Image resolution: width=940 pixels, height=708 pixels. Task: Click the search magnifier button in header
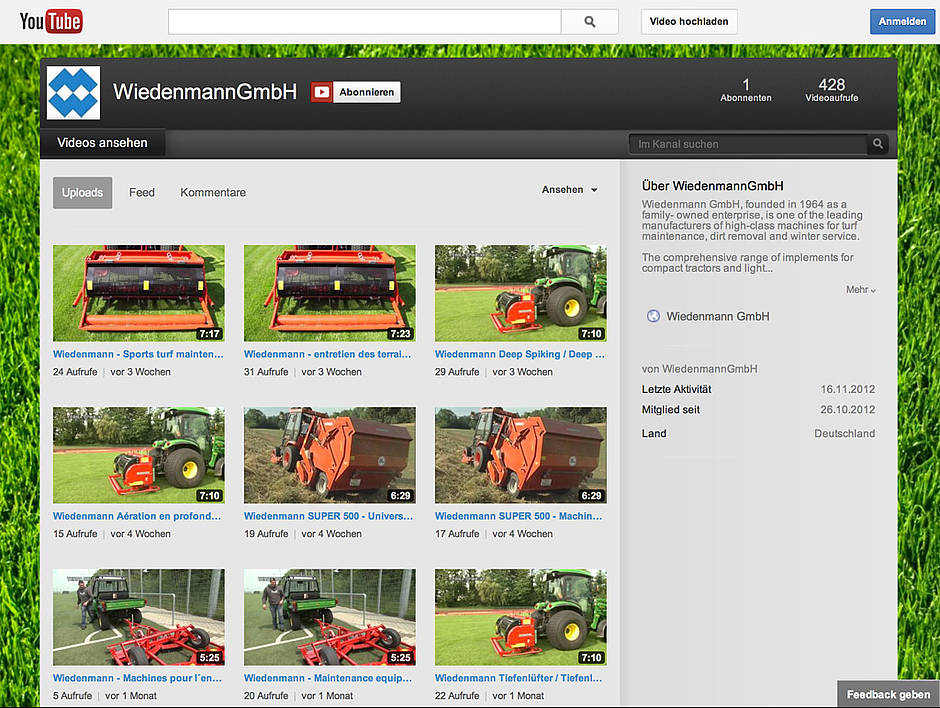(x=589, y=22)
